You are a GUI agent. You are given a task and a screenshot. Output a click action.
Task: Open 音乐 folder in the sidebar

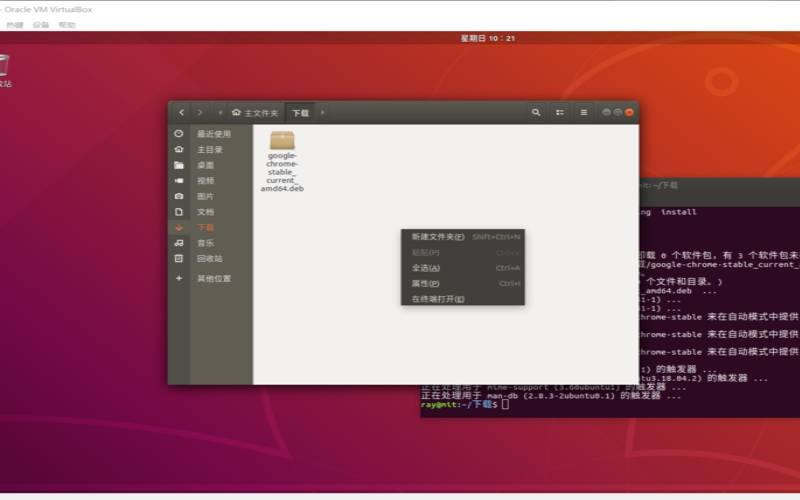(210, 243)
